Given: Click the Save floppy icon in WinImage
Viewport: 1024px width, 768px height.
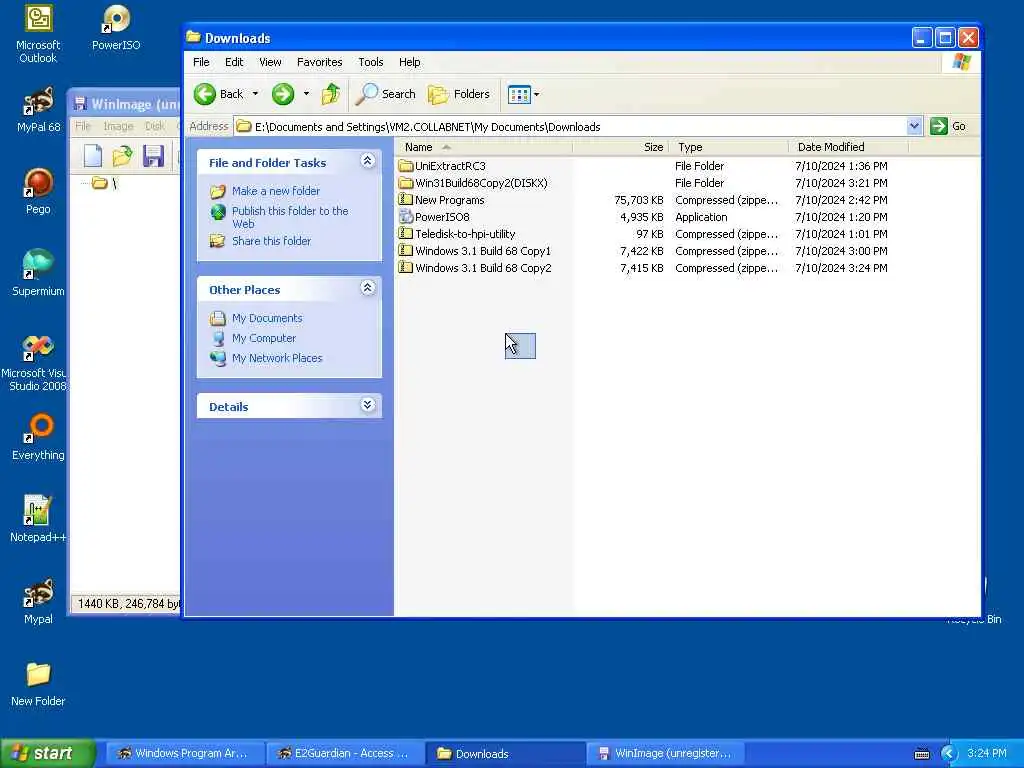Looking at the screenshot, I should point(153,156).
